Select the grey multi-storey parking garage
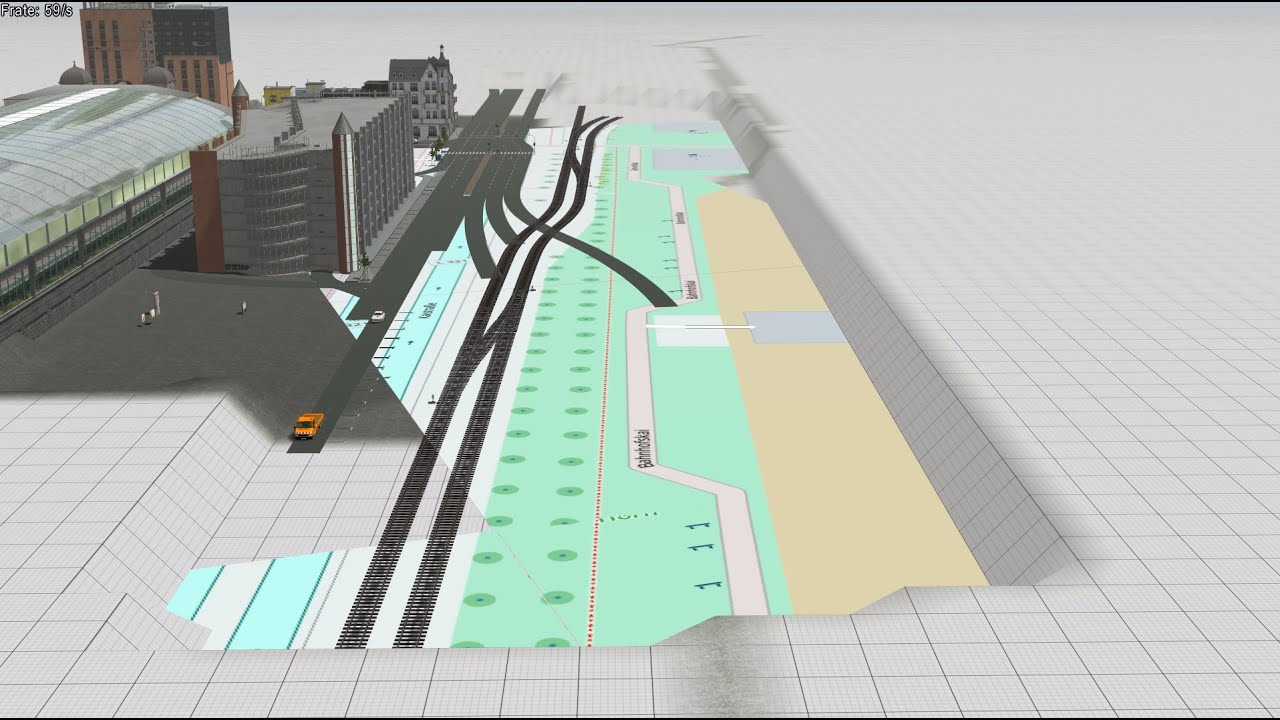This screenshot has height=720, width=1280. tap(302, 187)
